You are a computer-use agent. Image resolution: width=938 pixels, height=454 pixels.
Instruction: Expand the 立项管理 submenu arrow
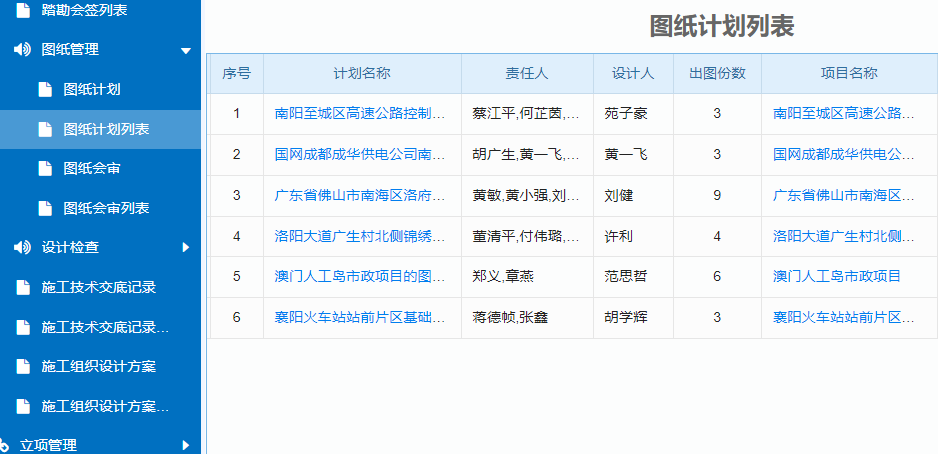point(185,445)
